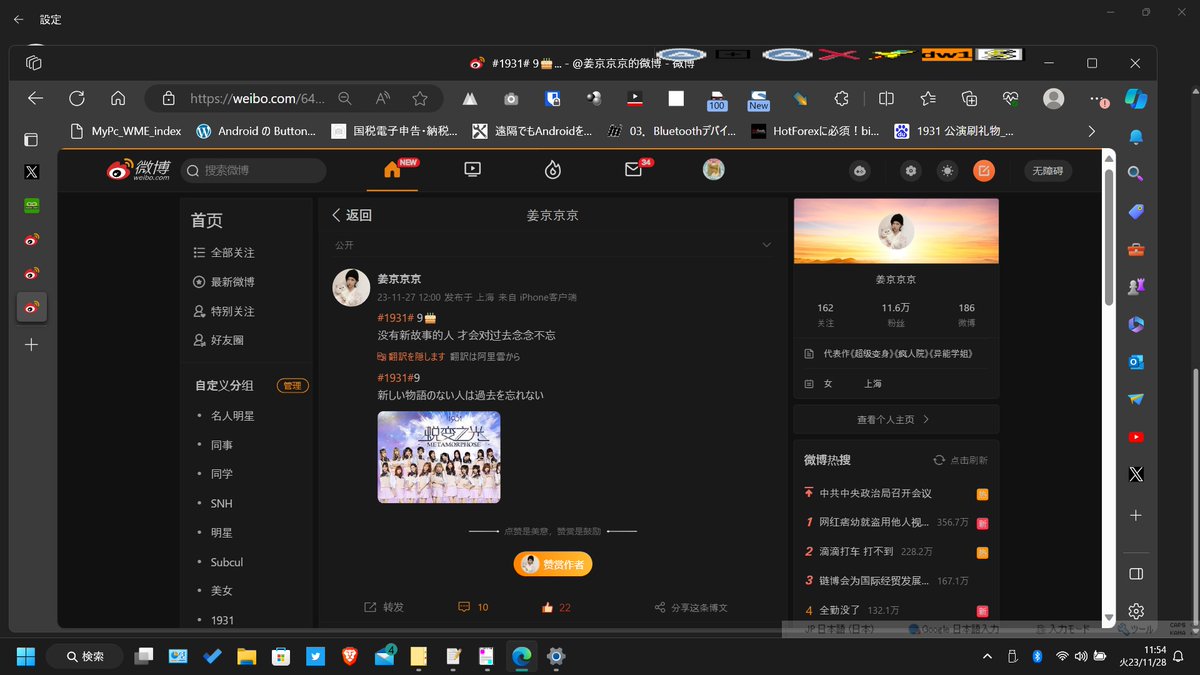Click the Edge browser back arrow
The width and height of the screenshot is (1200, 675).
[36, 98]
